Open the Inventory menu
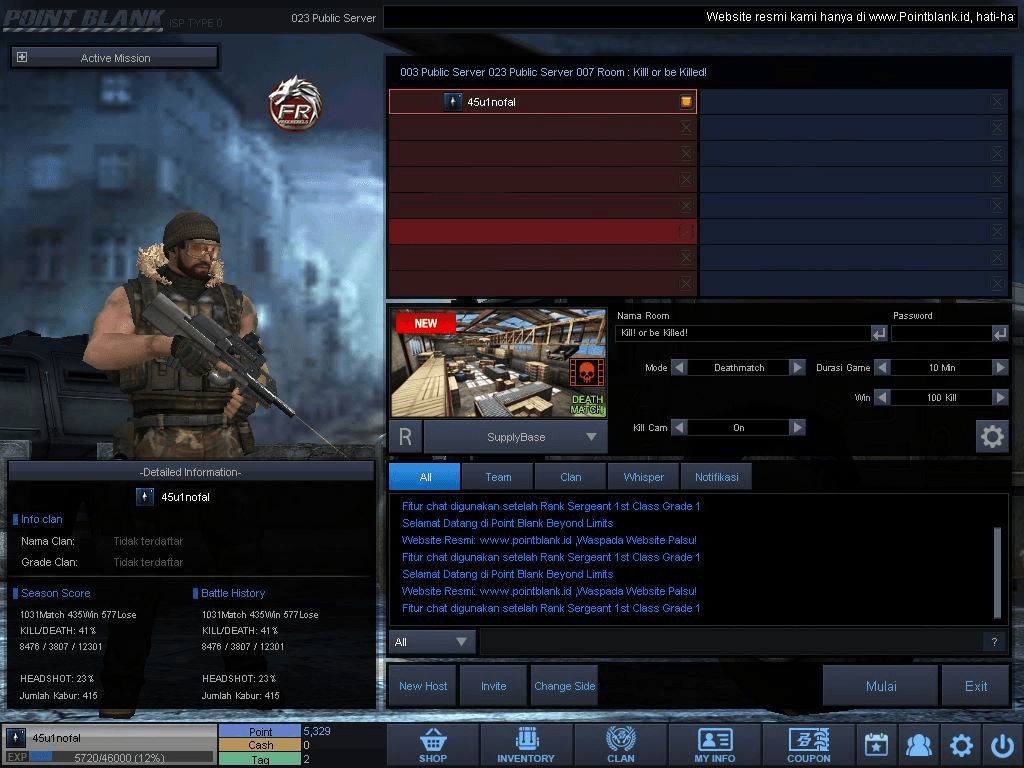 [x=526, y=745]
